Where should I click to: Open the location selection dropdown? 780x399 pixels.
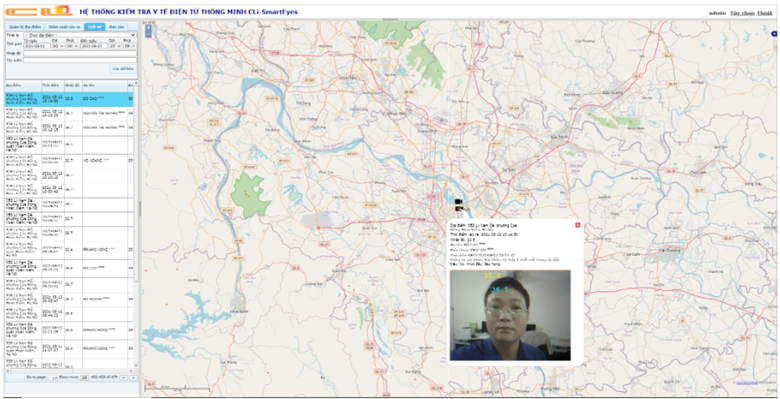(80, 35)
